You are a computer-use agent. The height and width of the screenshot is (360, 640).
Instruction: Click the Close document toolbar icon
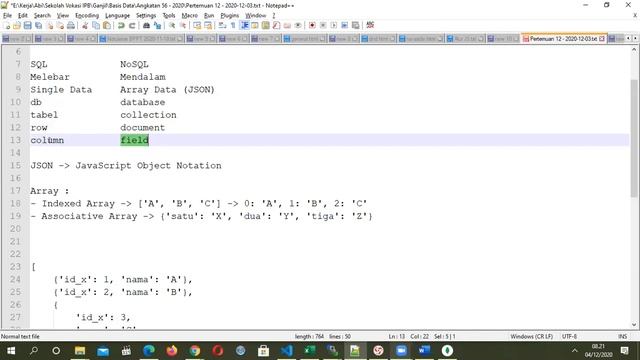tap(49, 25)
